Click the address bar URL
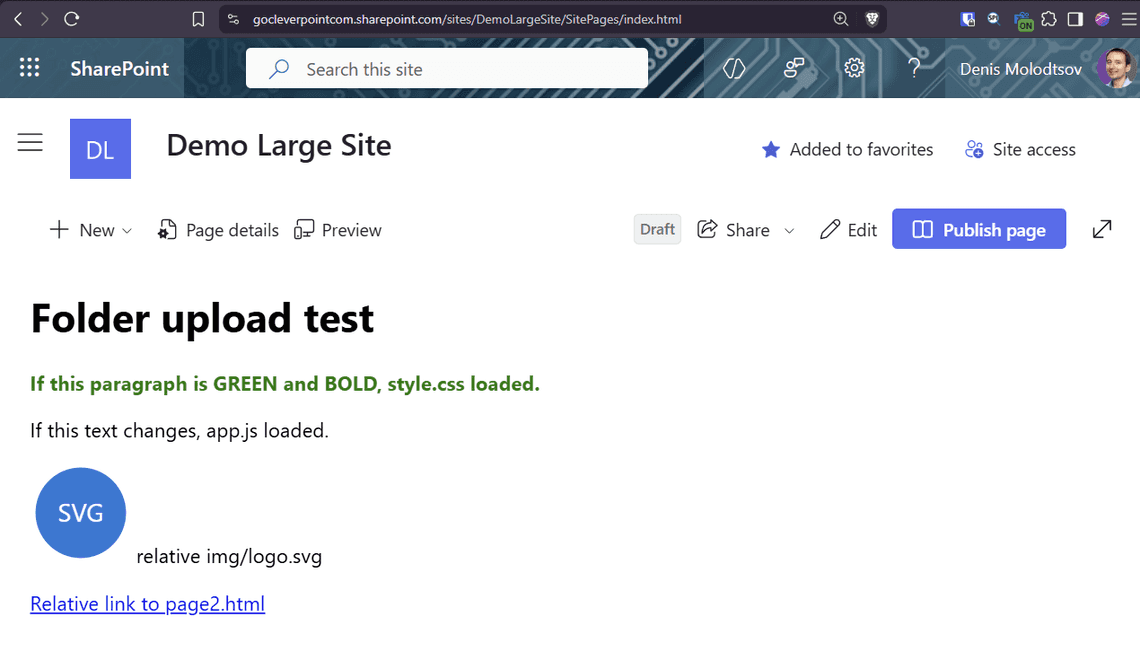This screenshot has width=1140, height=645. pyautogui.click(x=467, y=19)
